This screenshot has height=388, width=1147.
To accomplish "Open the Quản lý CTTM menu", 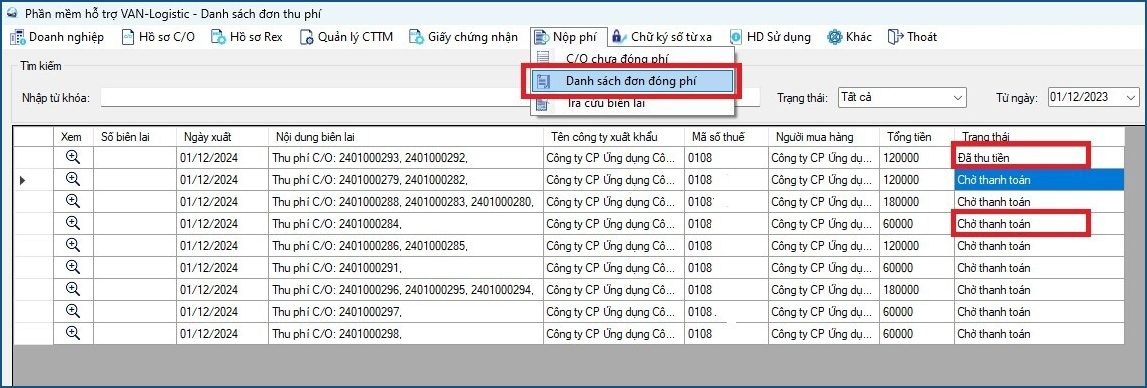I will pyautogui.click(x=347, y=37).
